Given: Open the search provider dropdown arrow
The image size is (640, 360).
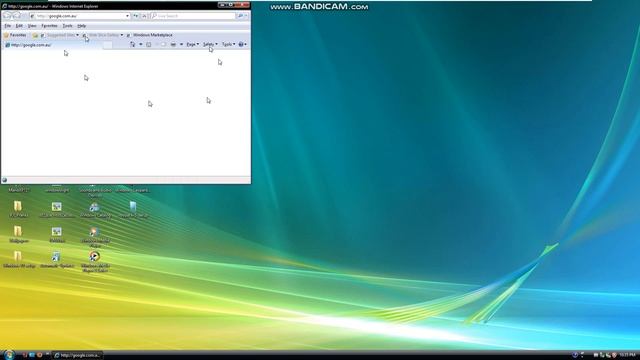Looking at the screenshot, I should click(x=246, y=16).
